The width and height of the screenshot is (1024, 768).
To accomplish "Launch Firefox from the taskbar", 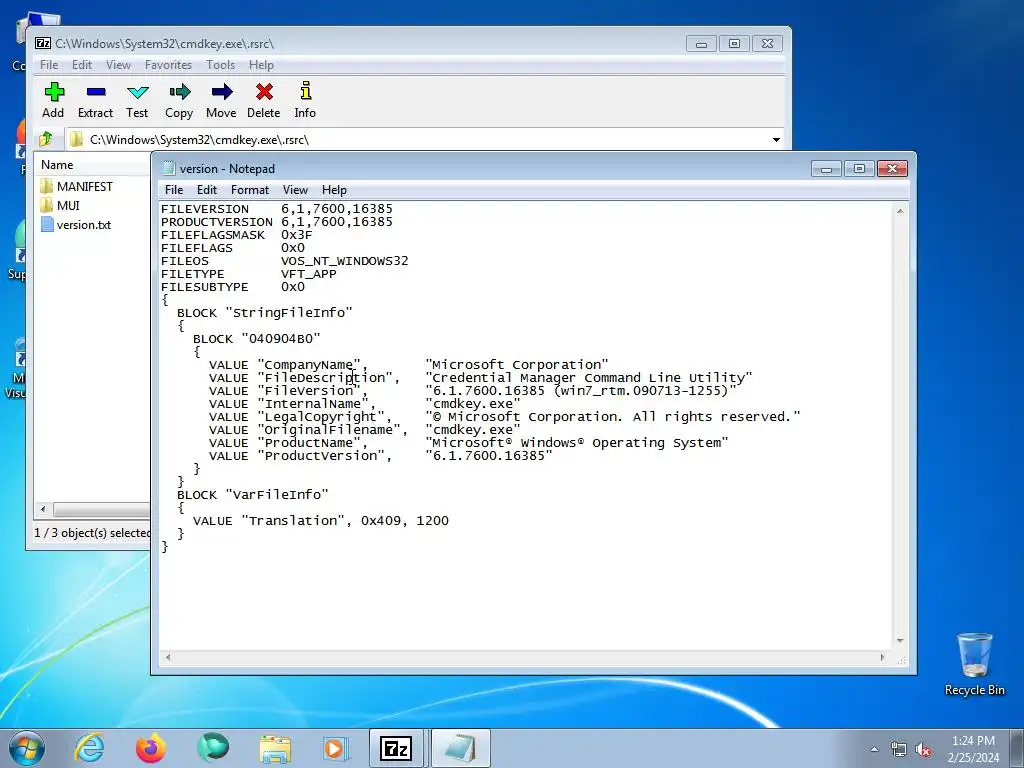I will coord(151,748).
